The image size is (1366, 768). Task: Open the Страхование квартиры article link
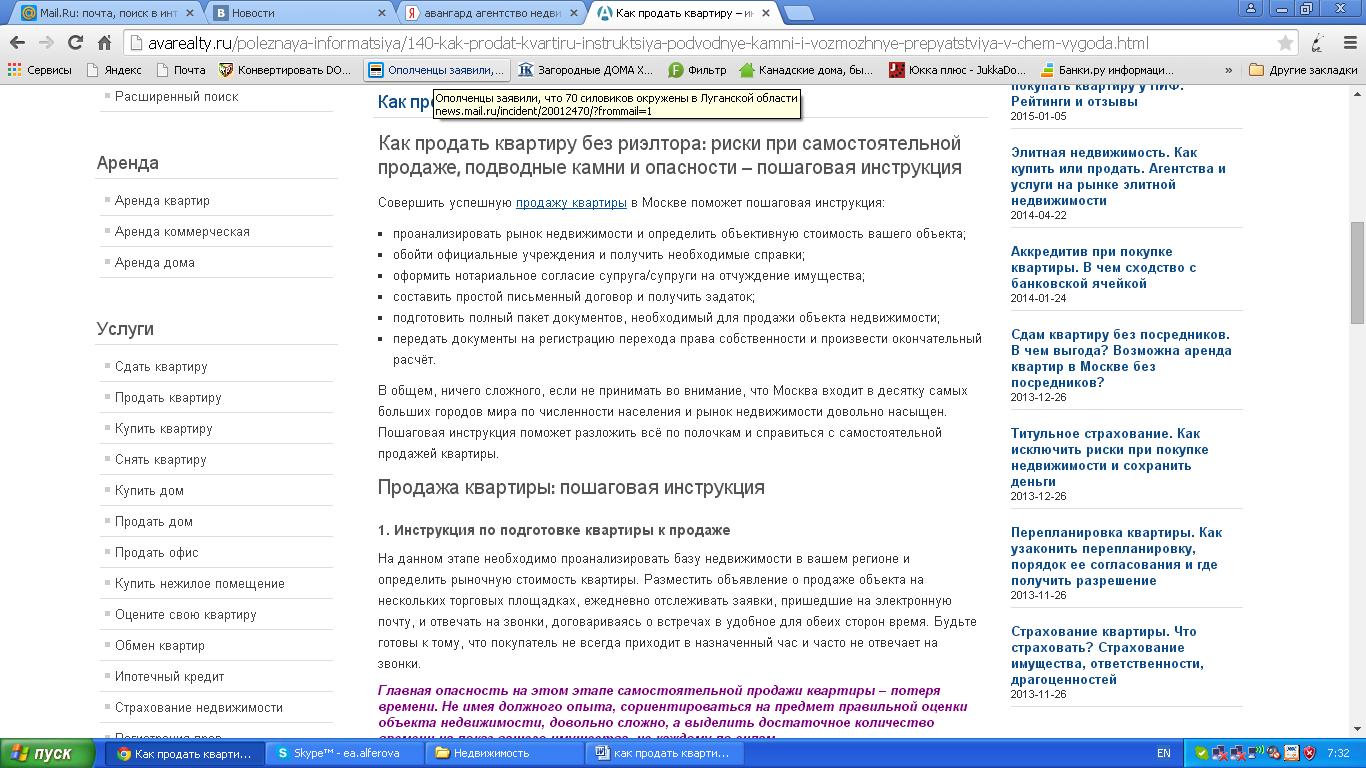(x=1107, y=655)
